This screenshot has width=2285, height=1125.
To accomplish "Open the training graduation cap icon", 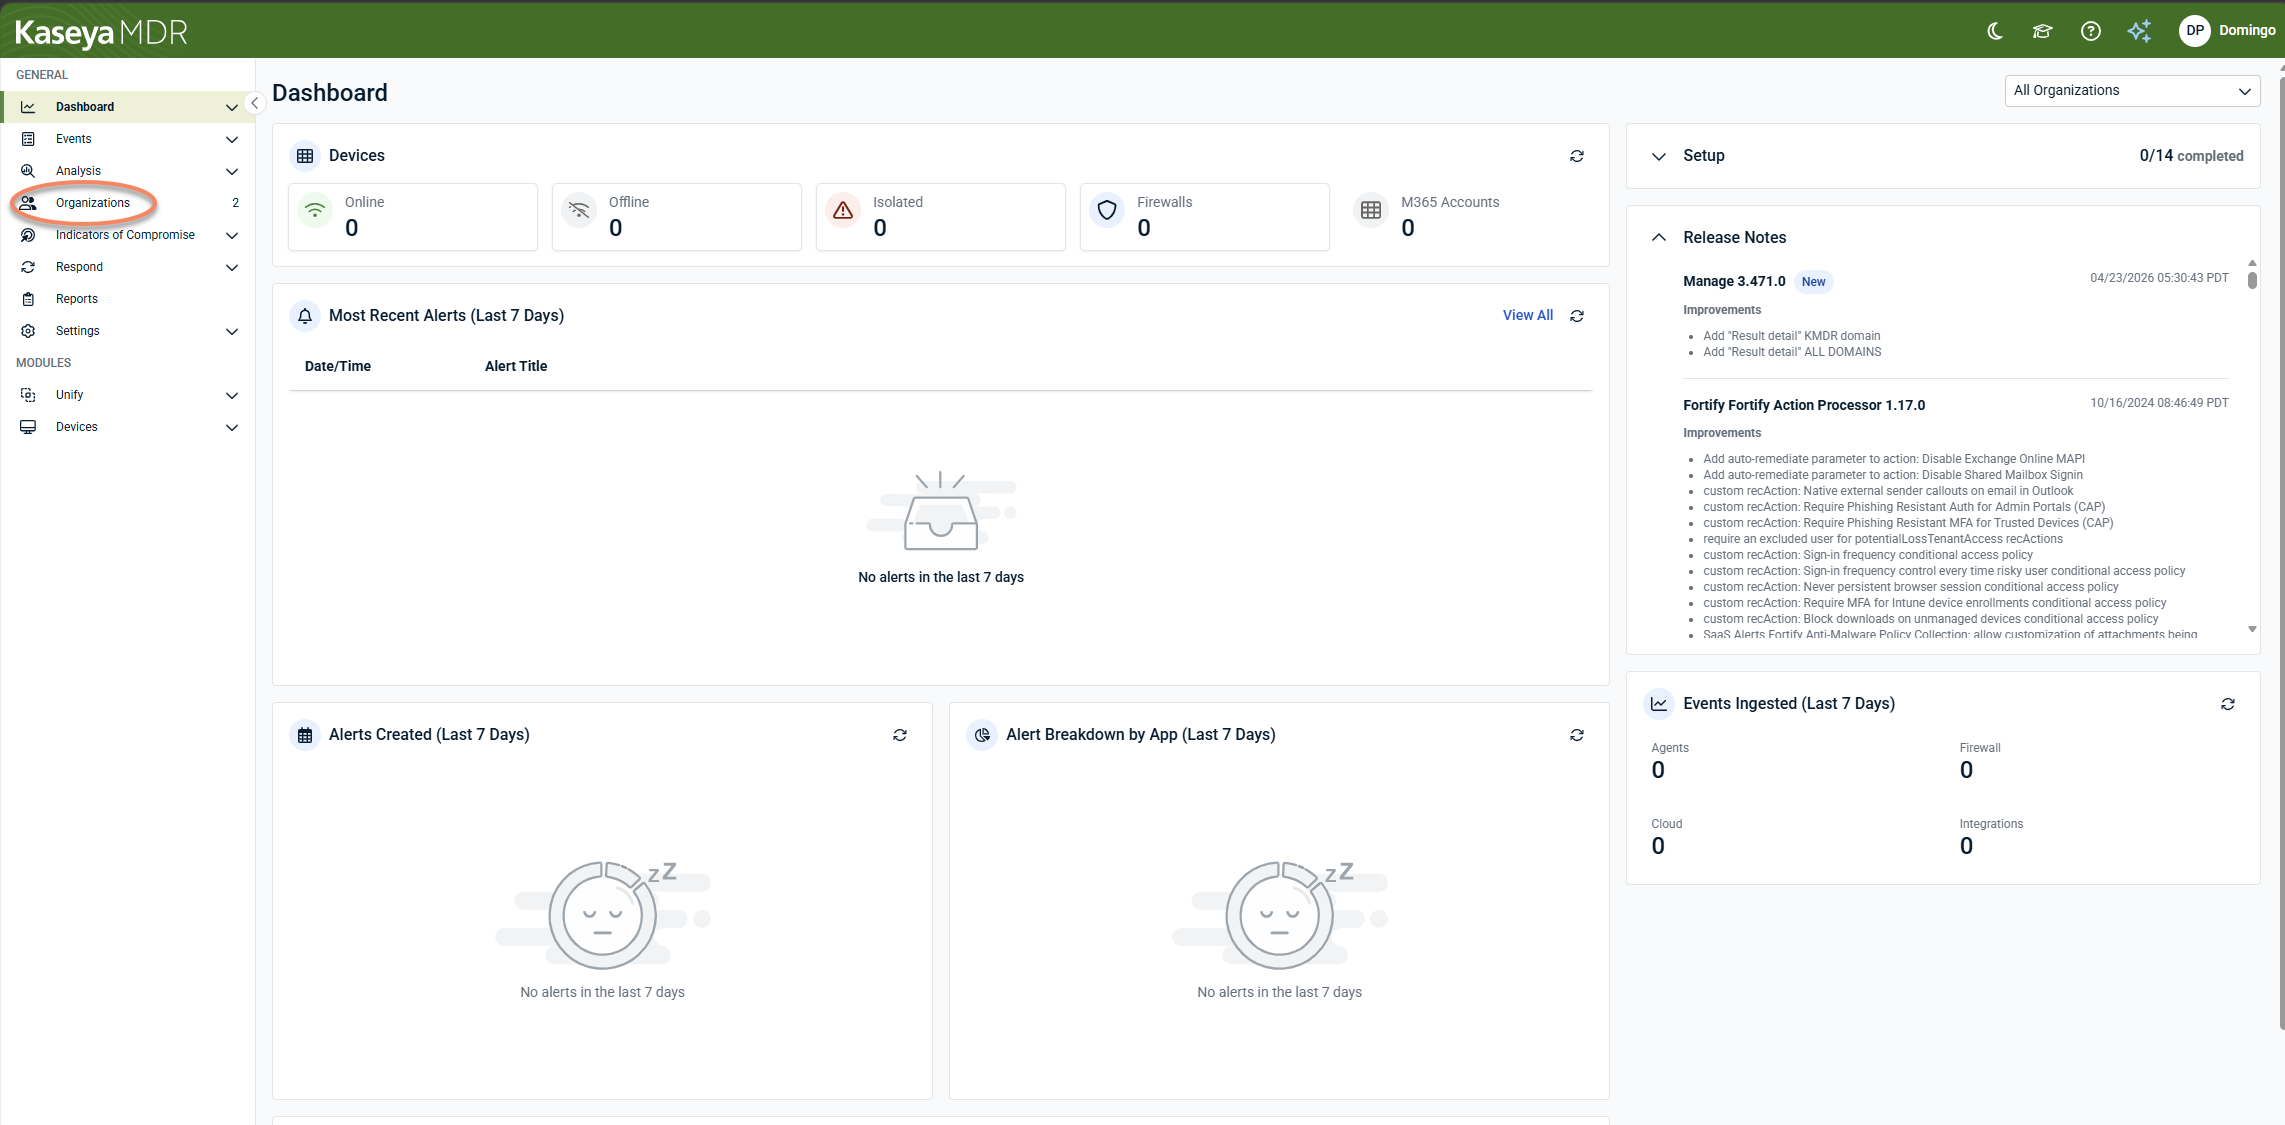I will 2042,31.
